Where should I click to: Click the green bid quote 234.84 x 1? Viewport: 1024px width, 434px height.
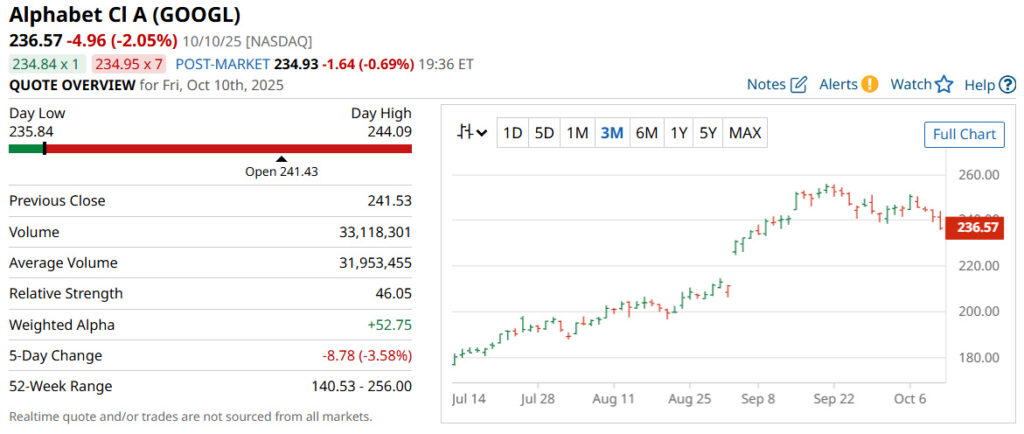(x=46, y=64)
